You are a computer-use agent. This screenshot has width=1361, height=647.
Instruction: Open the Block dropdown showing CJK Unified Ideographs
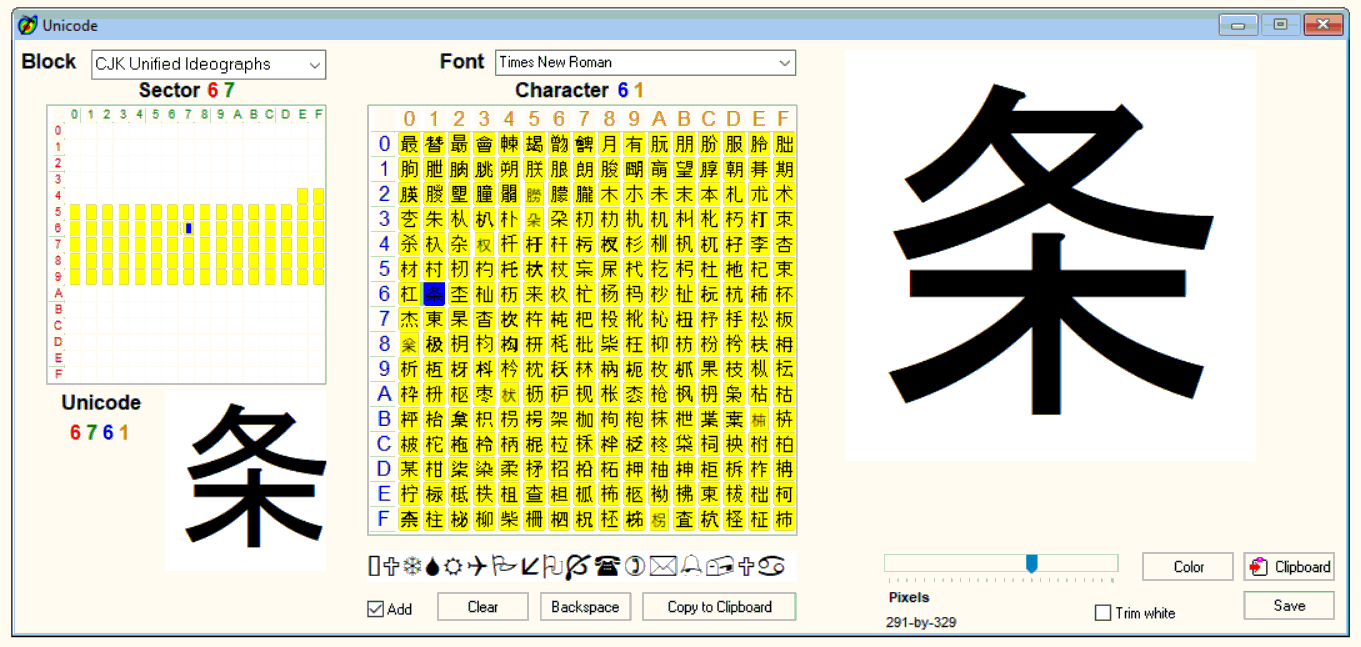click(208, 64)
